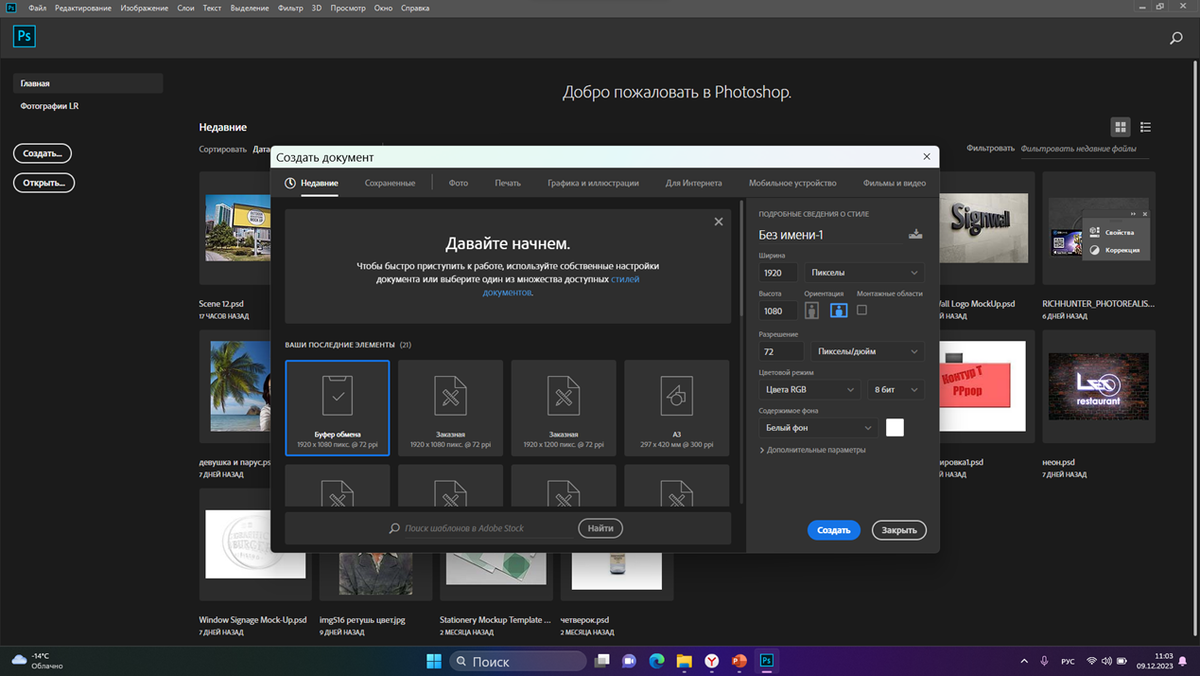1200x676 pixels.
Task: Dismiss the 'Давайте начнем' banner
Action: point(718,222)
